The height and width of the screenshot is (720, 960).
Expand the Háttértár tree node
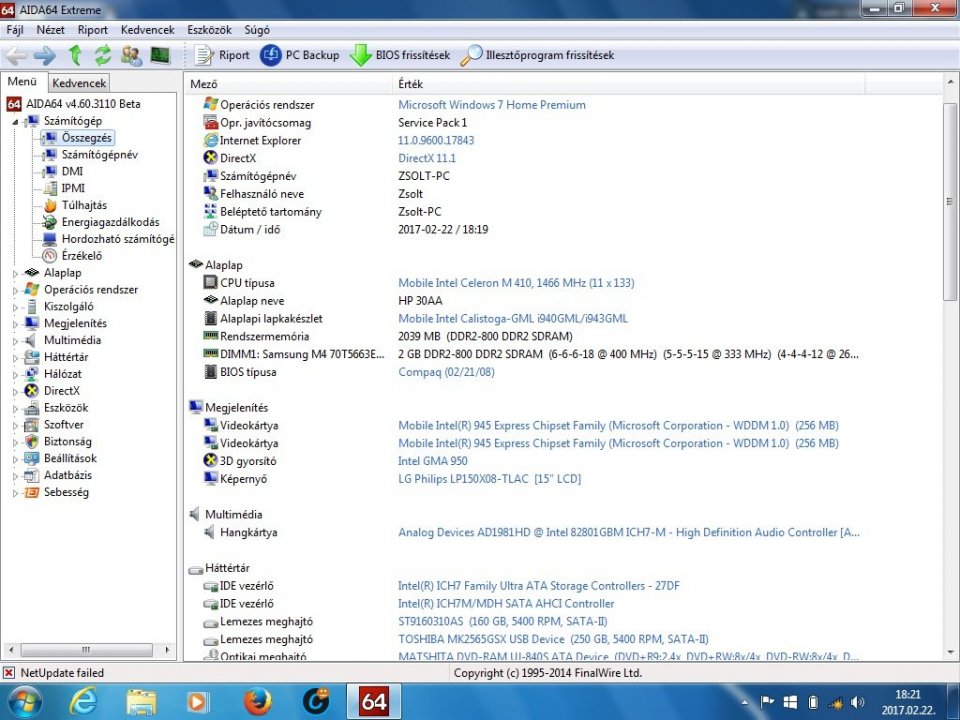pos(15,358)
